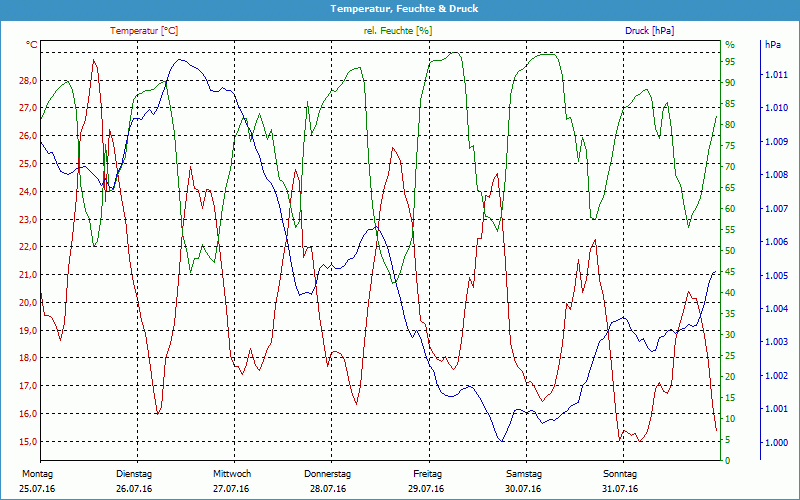Viewport: 800px width, 500px height.
Task: Select the red 'Temperatur [°C]' legend label
Action: pos(144,31)
